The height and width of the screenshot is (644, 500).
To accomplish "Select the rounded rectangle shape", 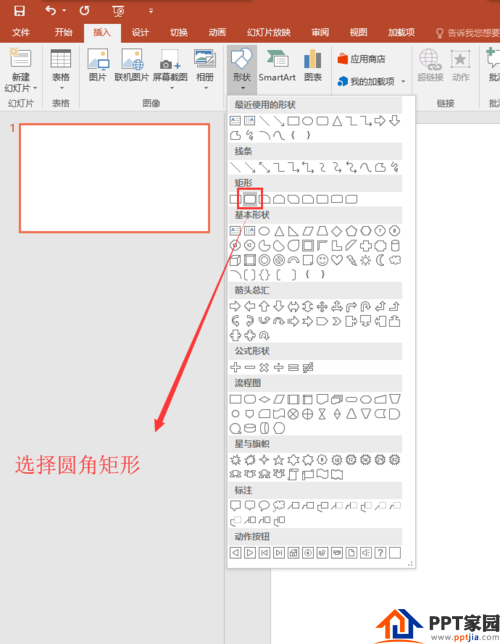I will (x=250, y=199).
